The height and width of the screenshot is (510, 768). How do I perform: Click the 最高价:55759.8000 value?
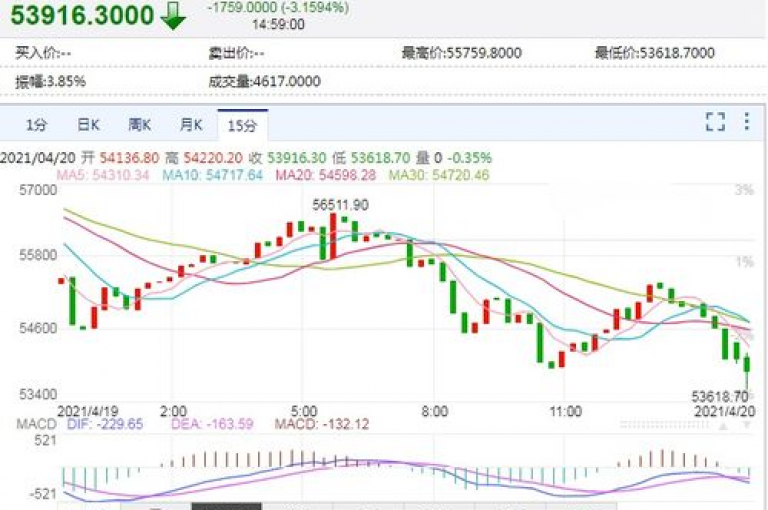pos(461,52)
